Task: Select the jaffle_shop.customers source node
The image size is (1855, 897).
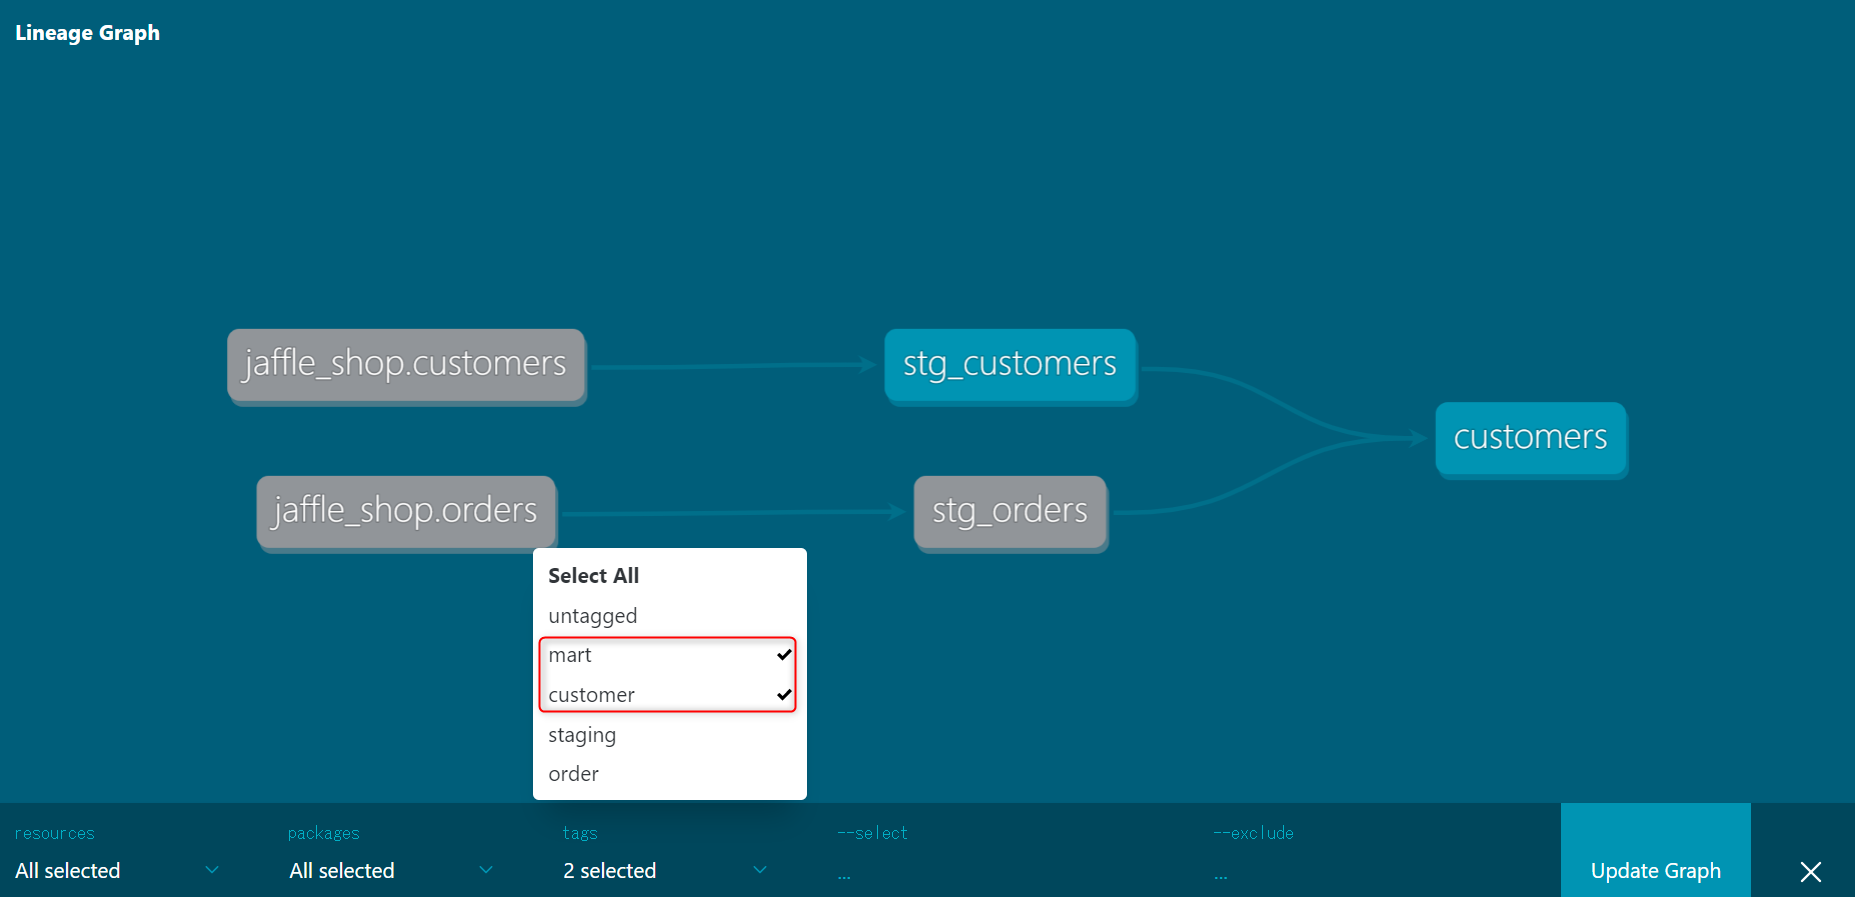Action: (405, 364)
